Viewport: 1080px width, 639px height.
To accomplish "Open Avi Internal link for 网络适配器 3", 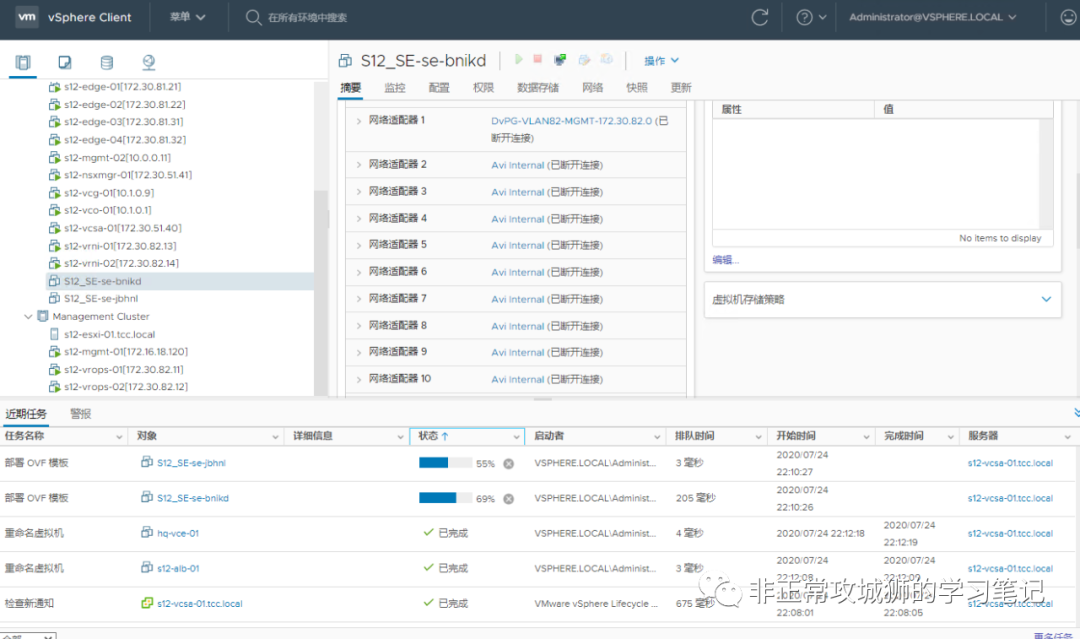I will 517,192.
